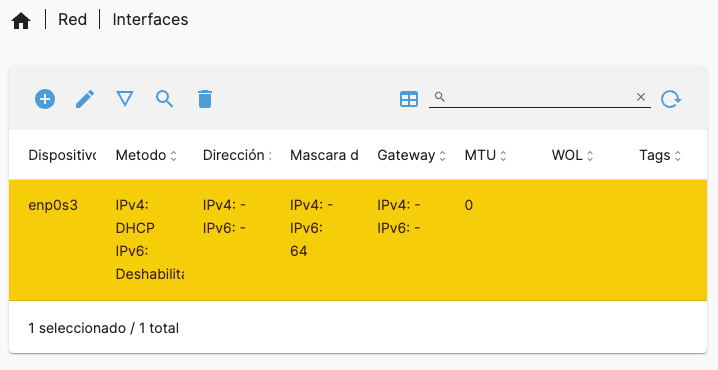
Task: Select the enp0s3 interface row
Action: pyautogui.click(x=358, y=240)
